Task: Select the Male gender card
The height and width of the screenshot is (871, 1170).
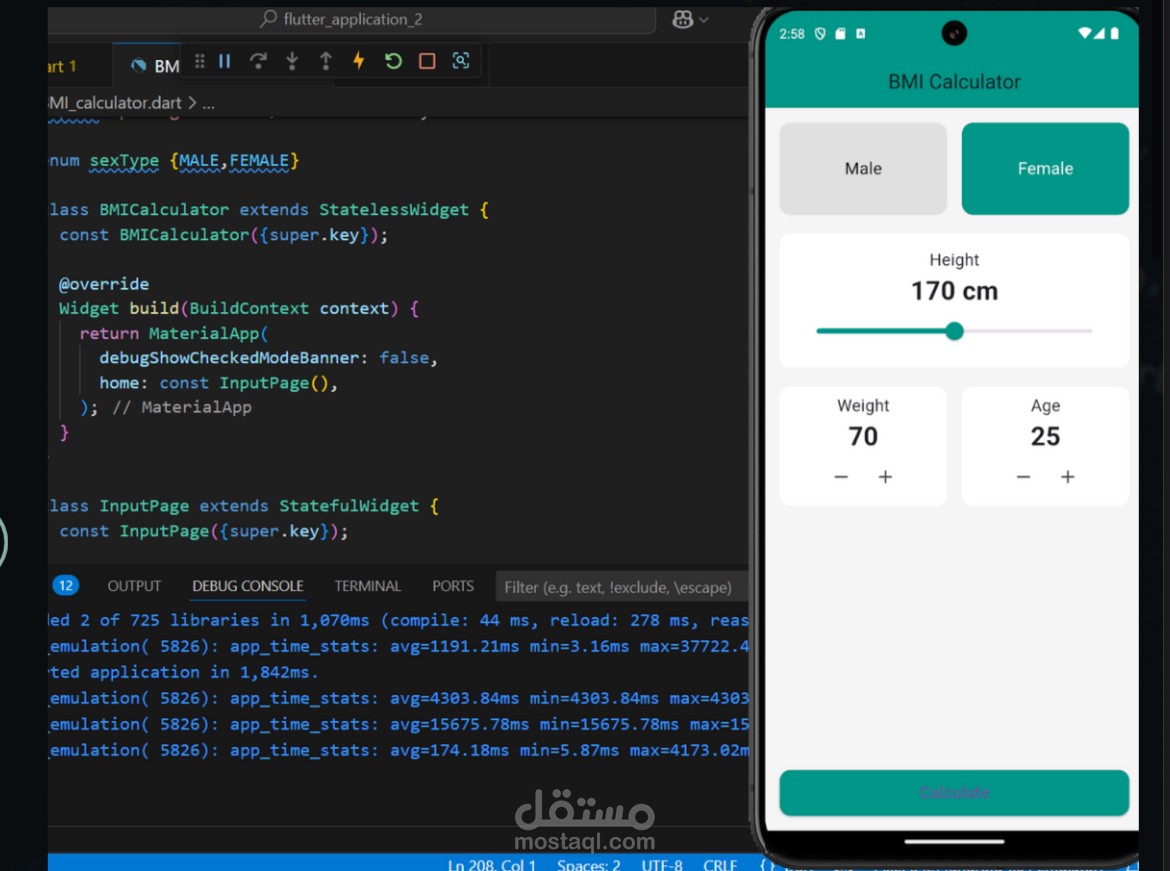Action: click(x=863, y=169)
